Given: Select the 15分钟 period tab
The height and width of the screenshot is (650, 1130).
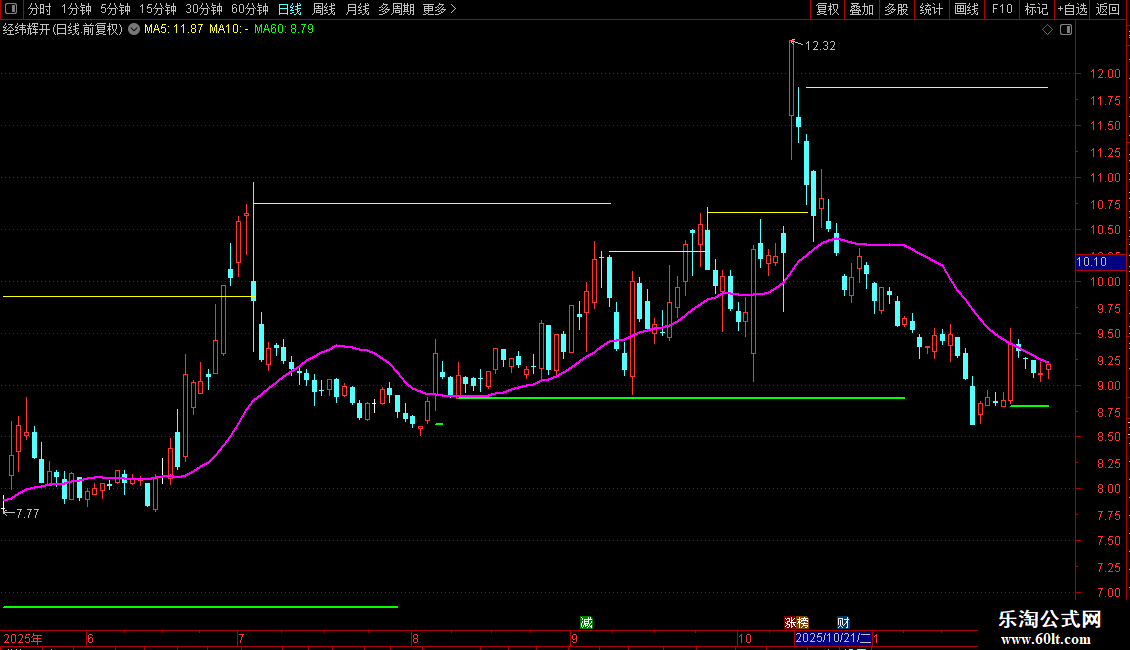Looking at the screenshot, I should pyautogui.click(x=158, y=9).
